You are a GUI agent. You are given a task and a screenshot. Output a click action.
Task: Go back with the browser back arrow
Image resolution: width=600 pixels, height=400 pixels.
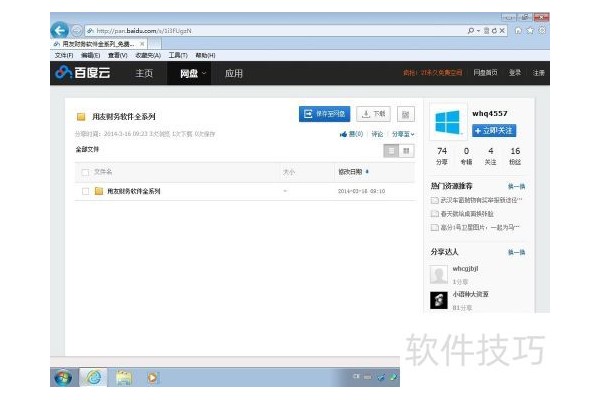pos(59,30)
